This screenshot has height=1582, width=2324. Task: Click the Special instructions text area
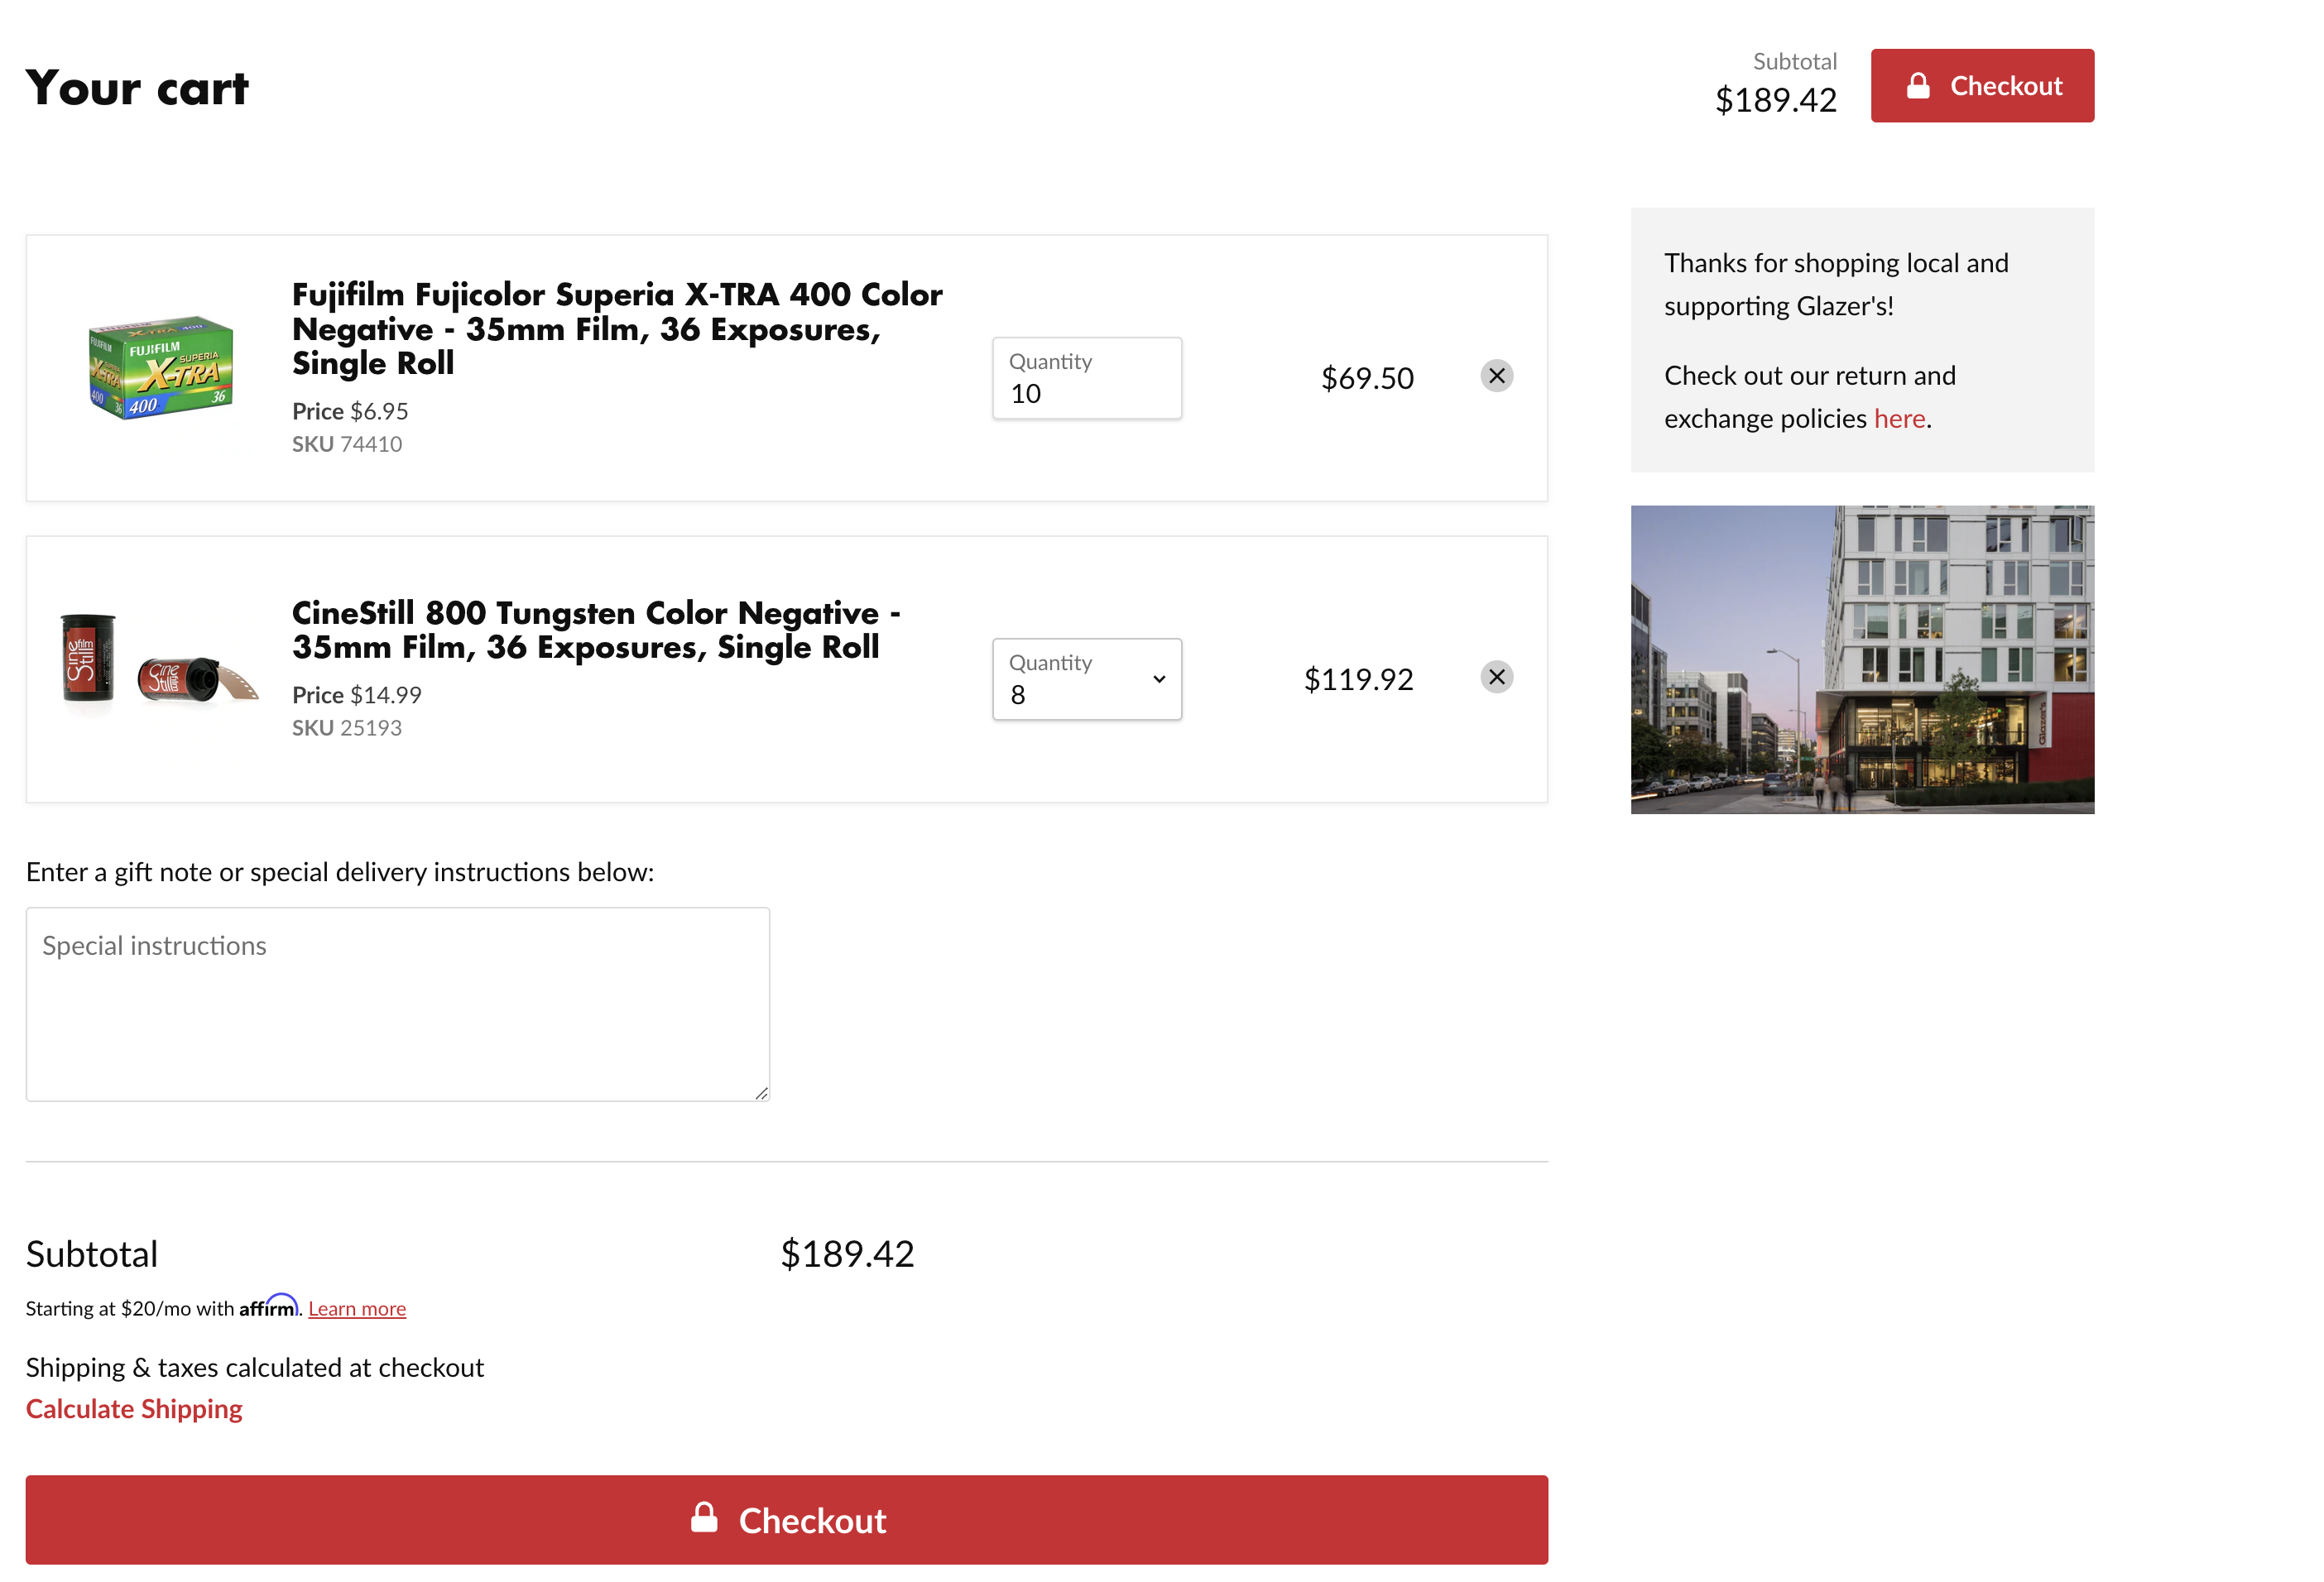(x=397, y=1004)
